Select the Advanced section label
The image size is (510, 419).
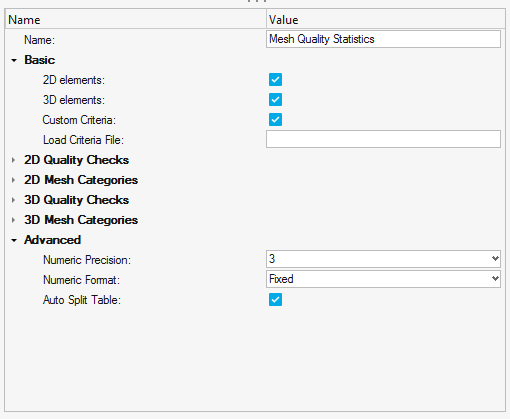tap(52, 240)
